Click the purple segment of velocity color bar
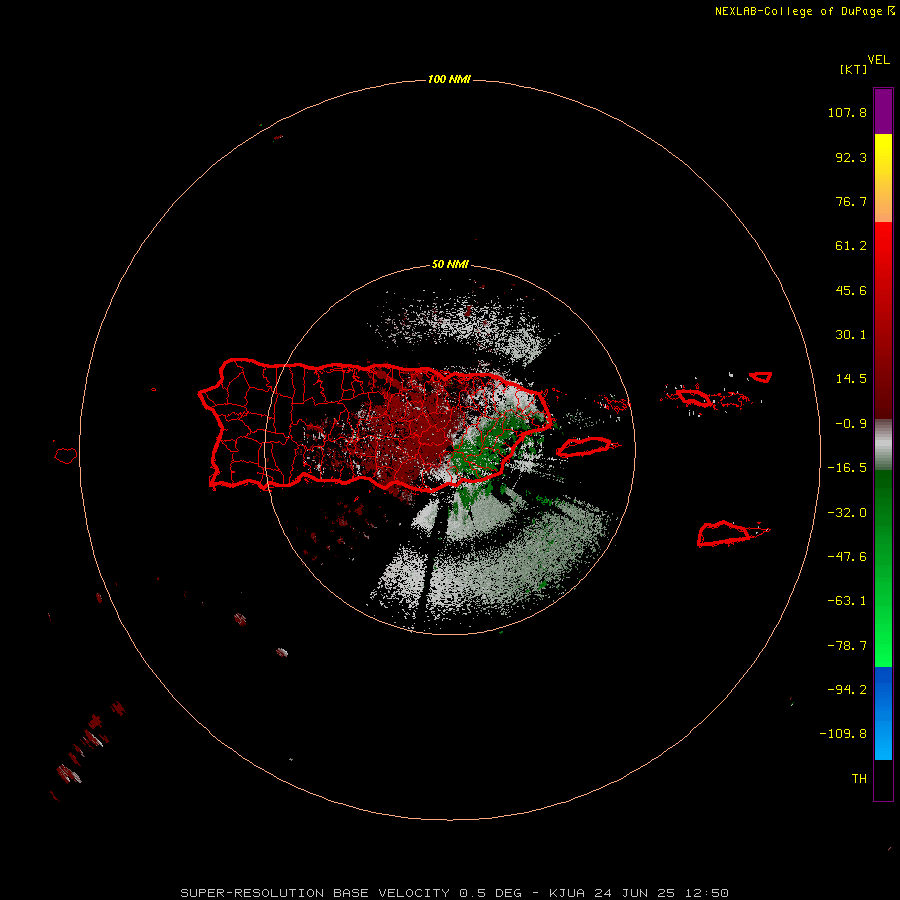This screenshot has width=900, height=900. [883, 111]
